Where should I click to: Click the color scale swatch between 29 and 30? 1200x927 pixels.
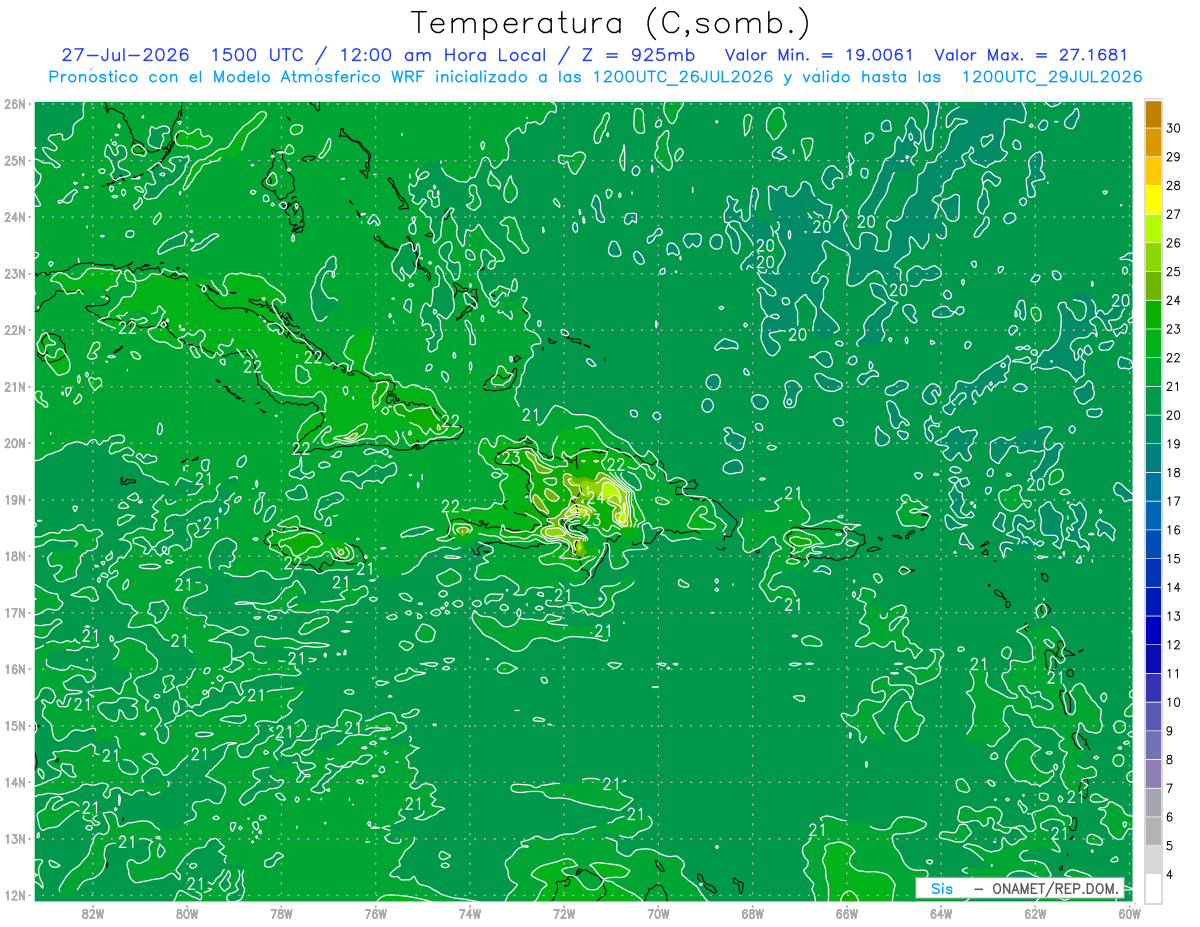[1153, 142]
